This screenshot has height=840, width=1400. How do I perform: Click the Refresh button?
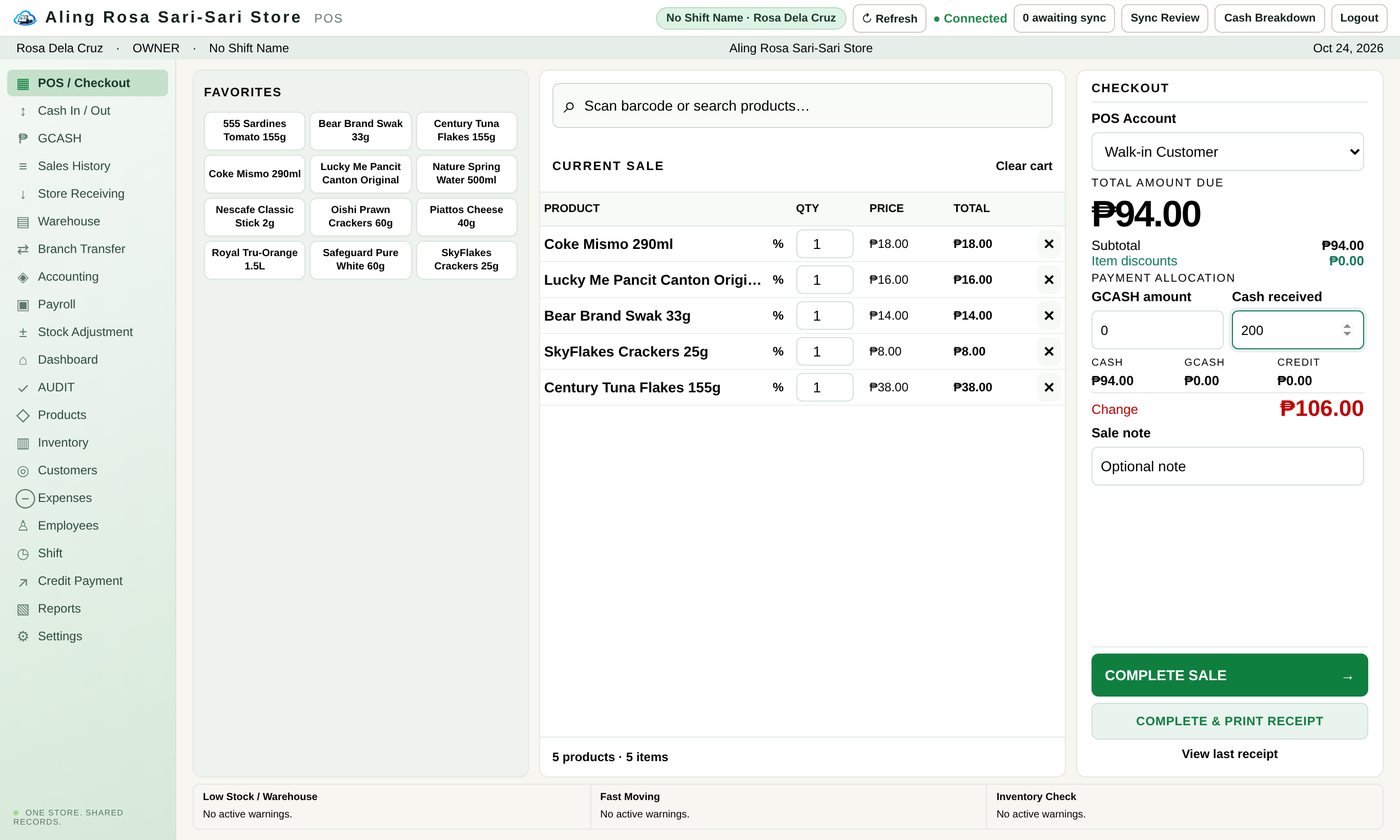pos(889,18)
